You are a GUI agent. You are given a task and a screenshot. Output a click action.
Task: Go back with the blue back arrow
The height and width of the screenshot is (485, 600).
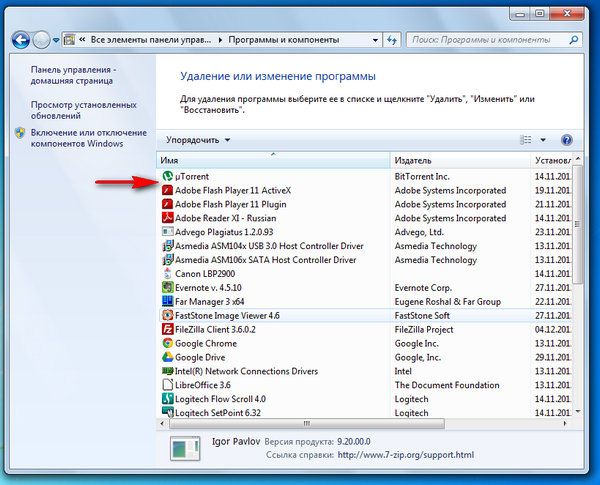pos(21,40)
